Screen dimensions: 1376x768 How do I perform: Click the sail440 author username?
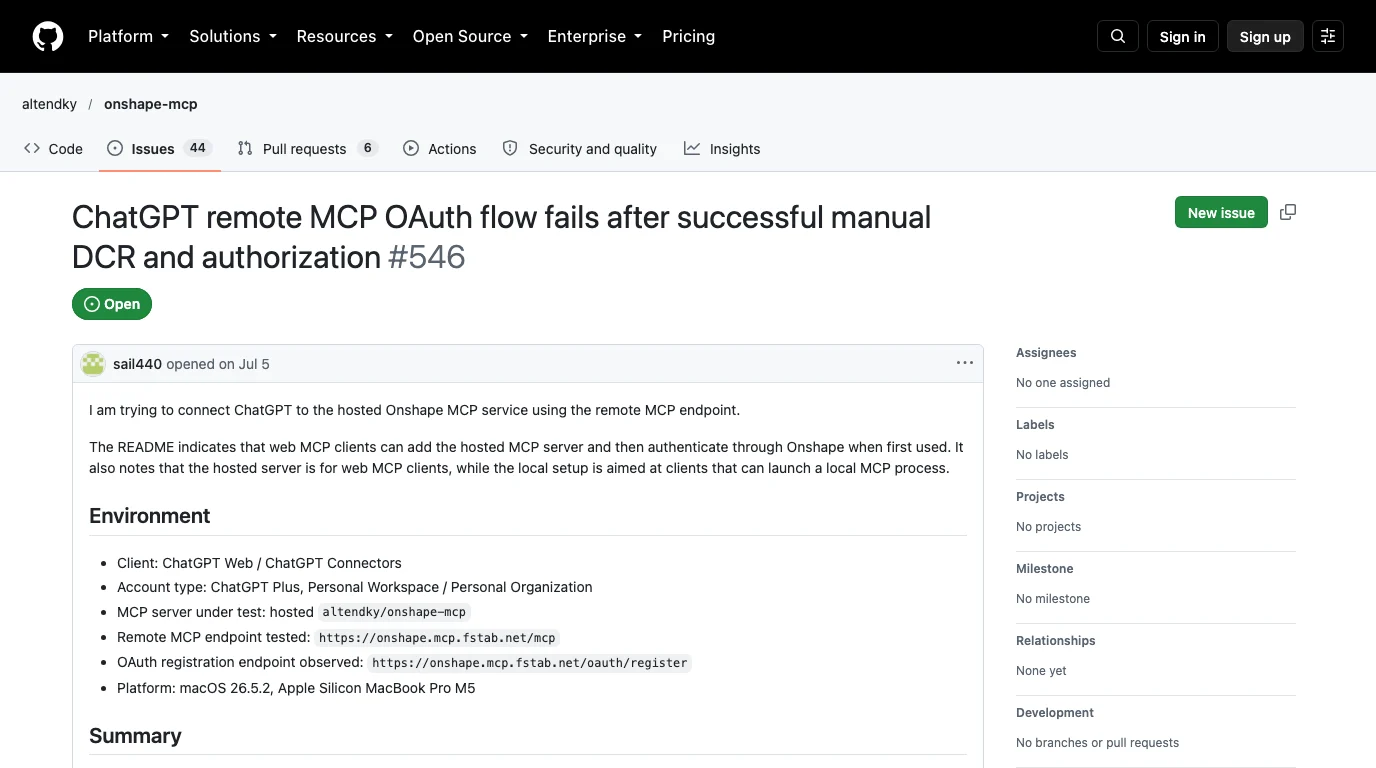tap(137, 364)
